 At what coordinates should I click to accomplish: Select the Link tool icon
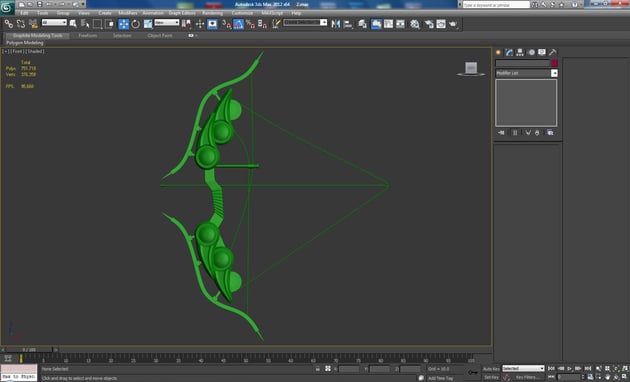pos(8,24)
